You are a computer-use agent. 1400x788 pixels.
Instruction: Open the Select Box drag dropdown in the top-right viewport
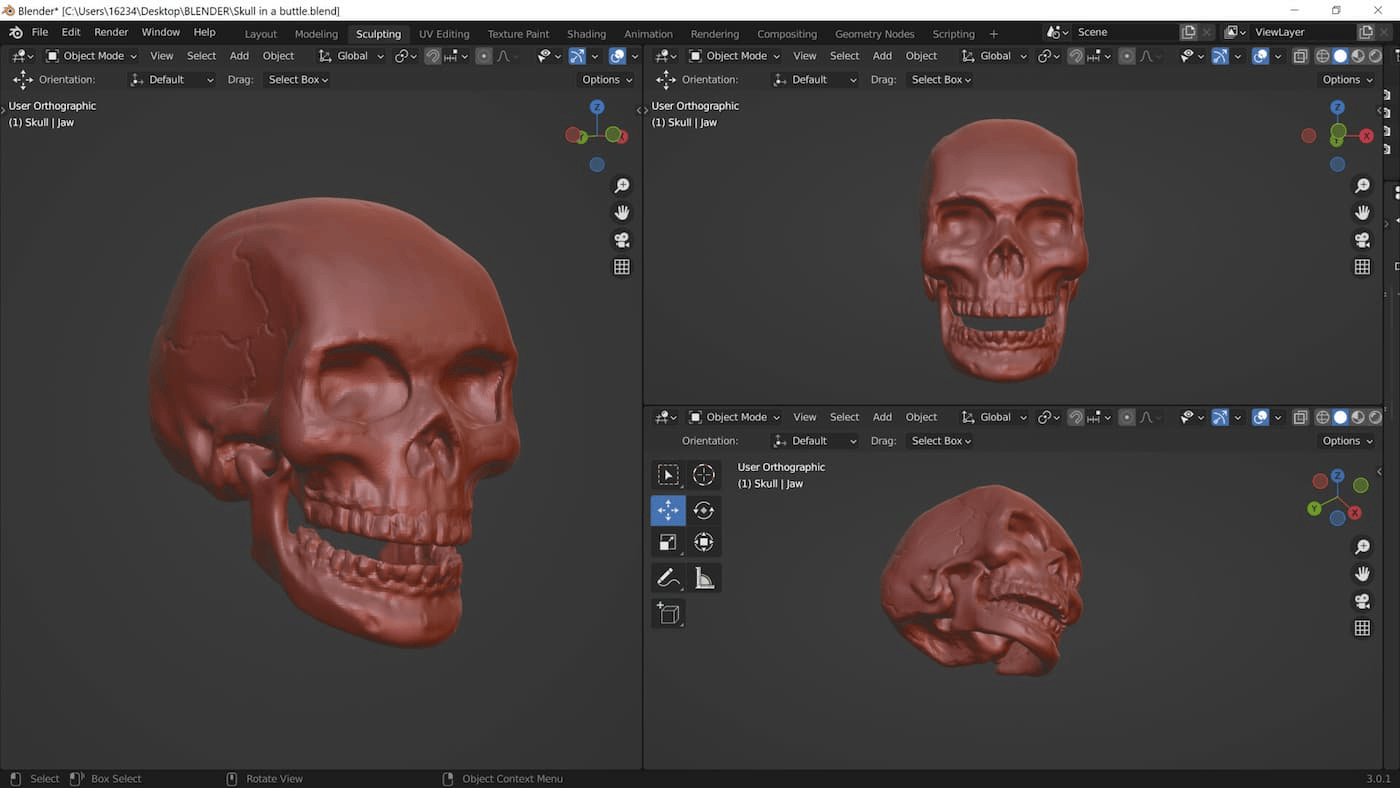point(941,79)
